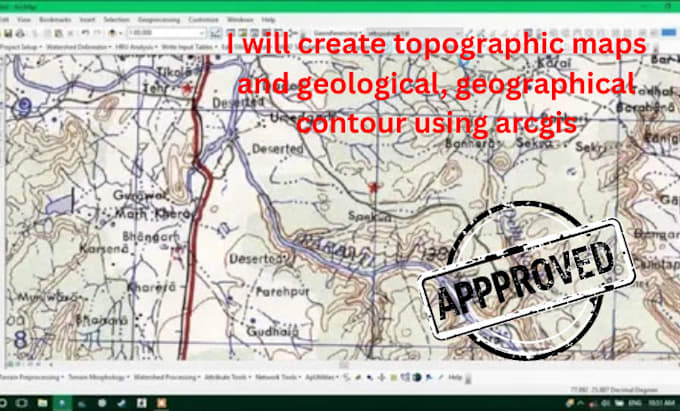Screen dimensions: 680x411
Task: Click the Task View taskbar icon
Action: 22,404
